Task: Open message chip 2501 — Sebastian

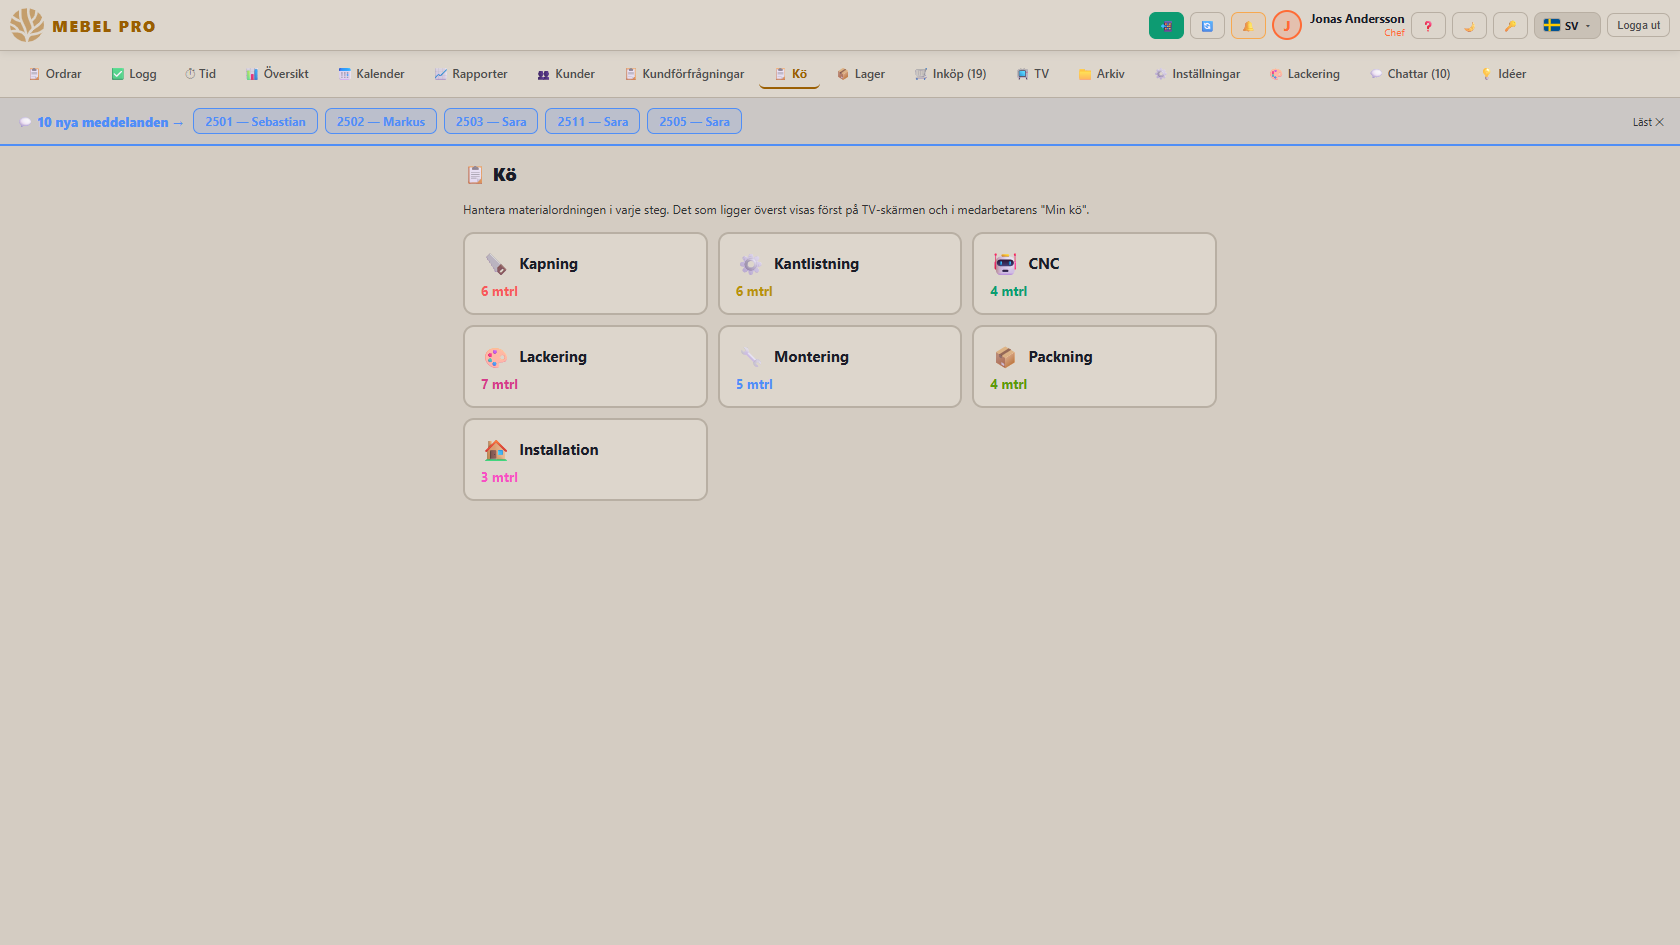Action: click(x=255, y=122)
